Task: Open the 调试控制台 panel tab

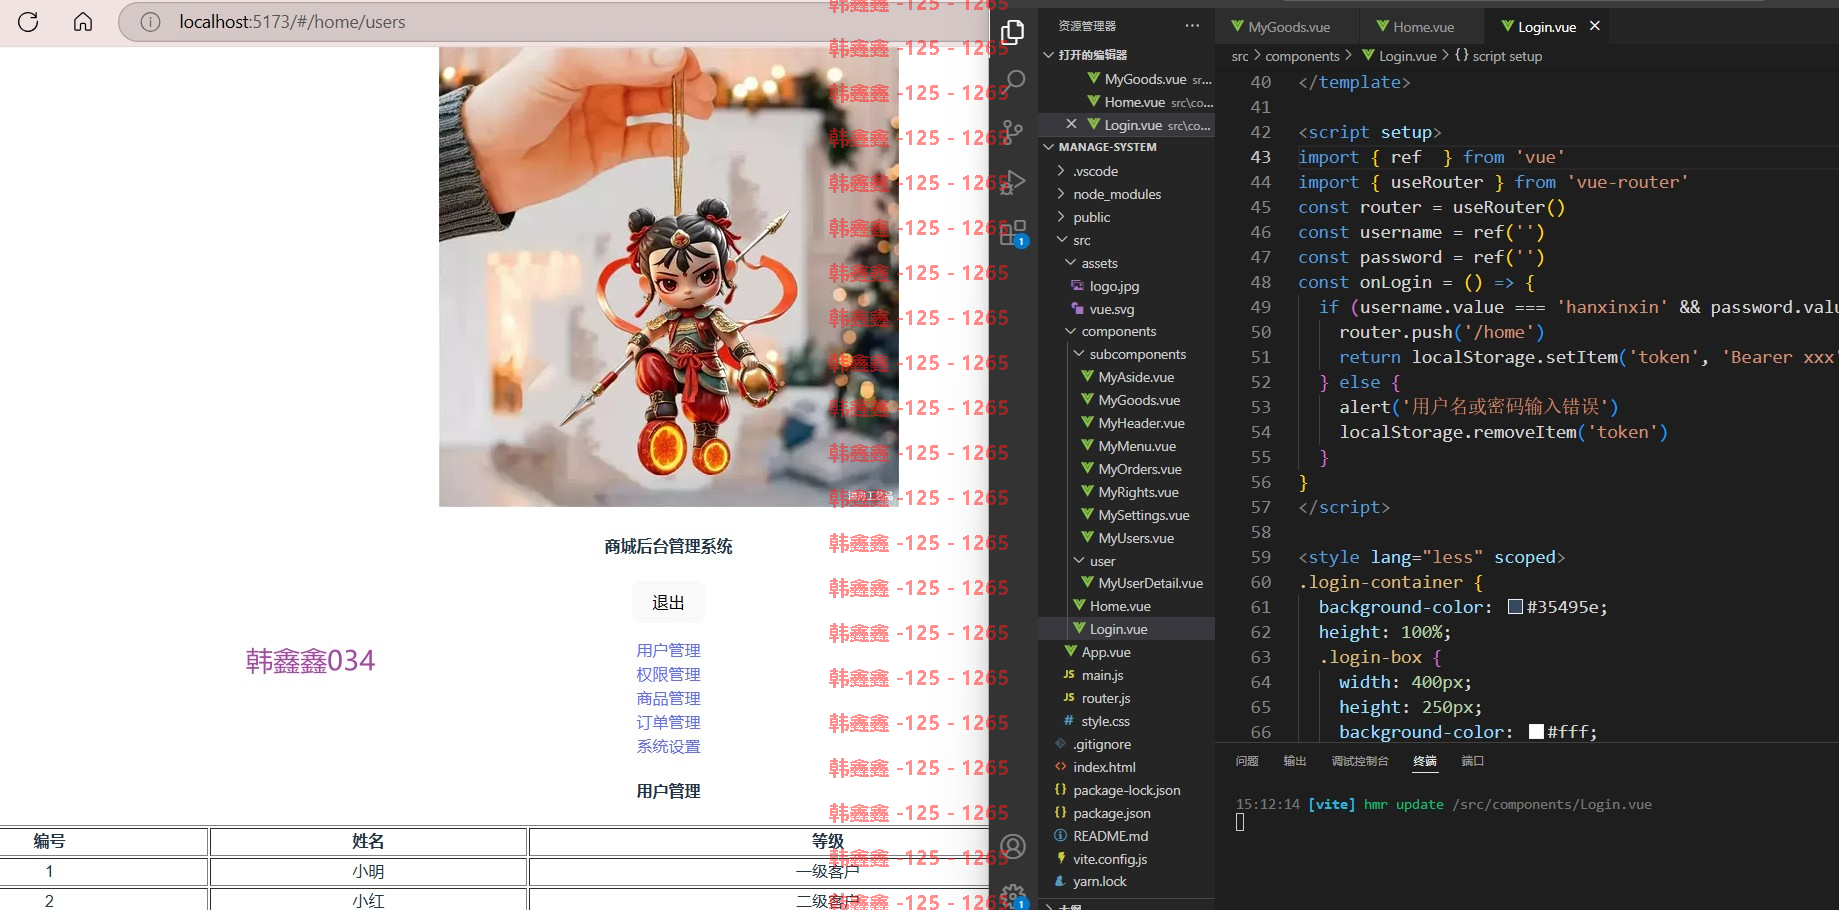Action: (1360, 761)
